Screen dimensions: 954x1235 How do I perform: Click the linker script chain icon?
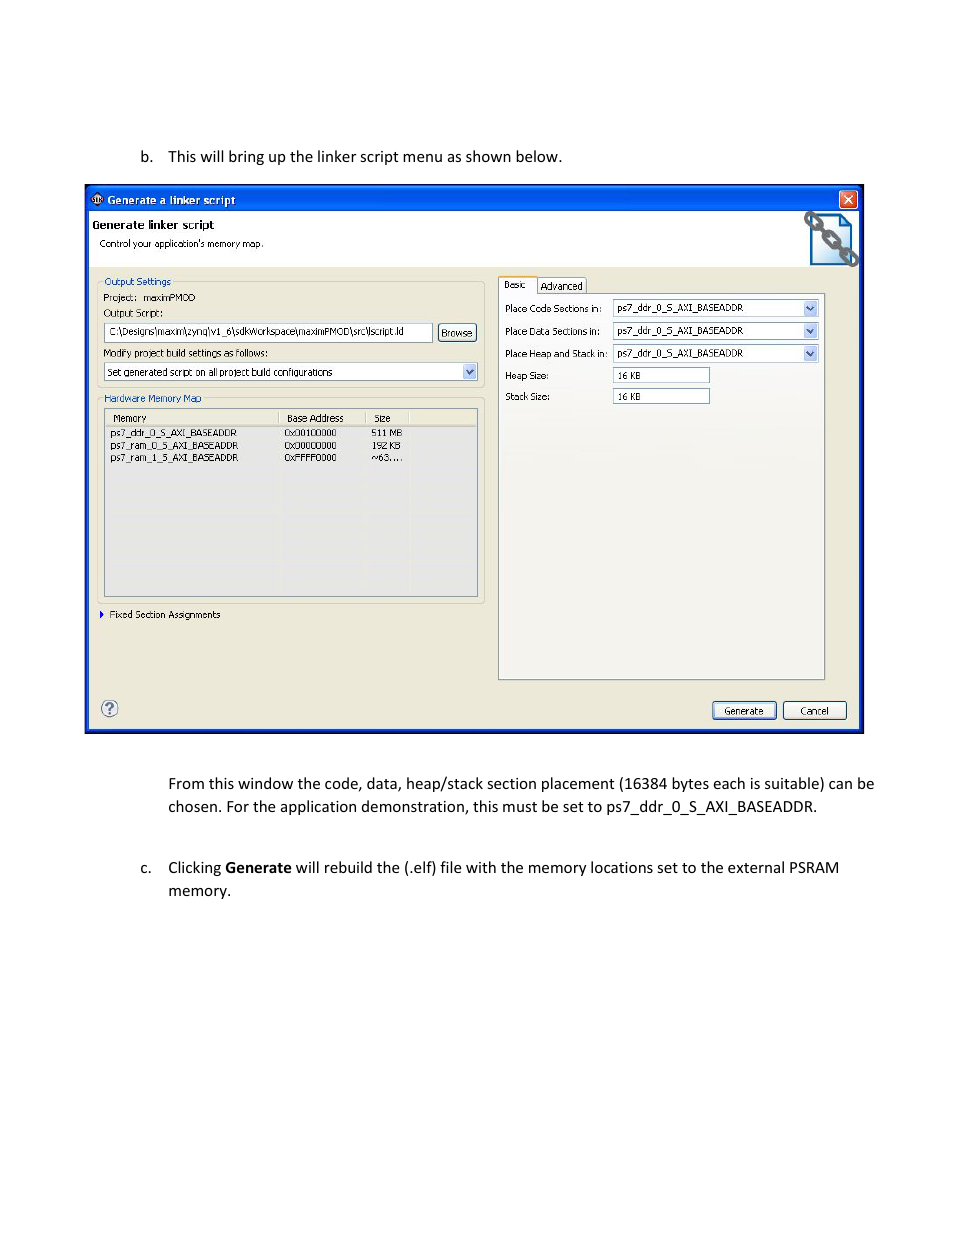click(832, 239)
